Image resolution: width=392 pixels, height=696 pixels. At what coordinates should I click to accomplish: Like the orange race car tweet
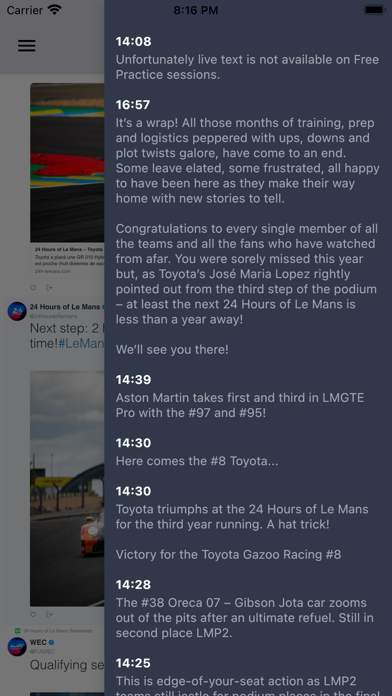pos(33,614)
